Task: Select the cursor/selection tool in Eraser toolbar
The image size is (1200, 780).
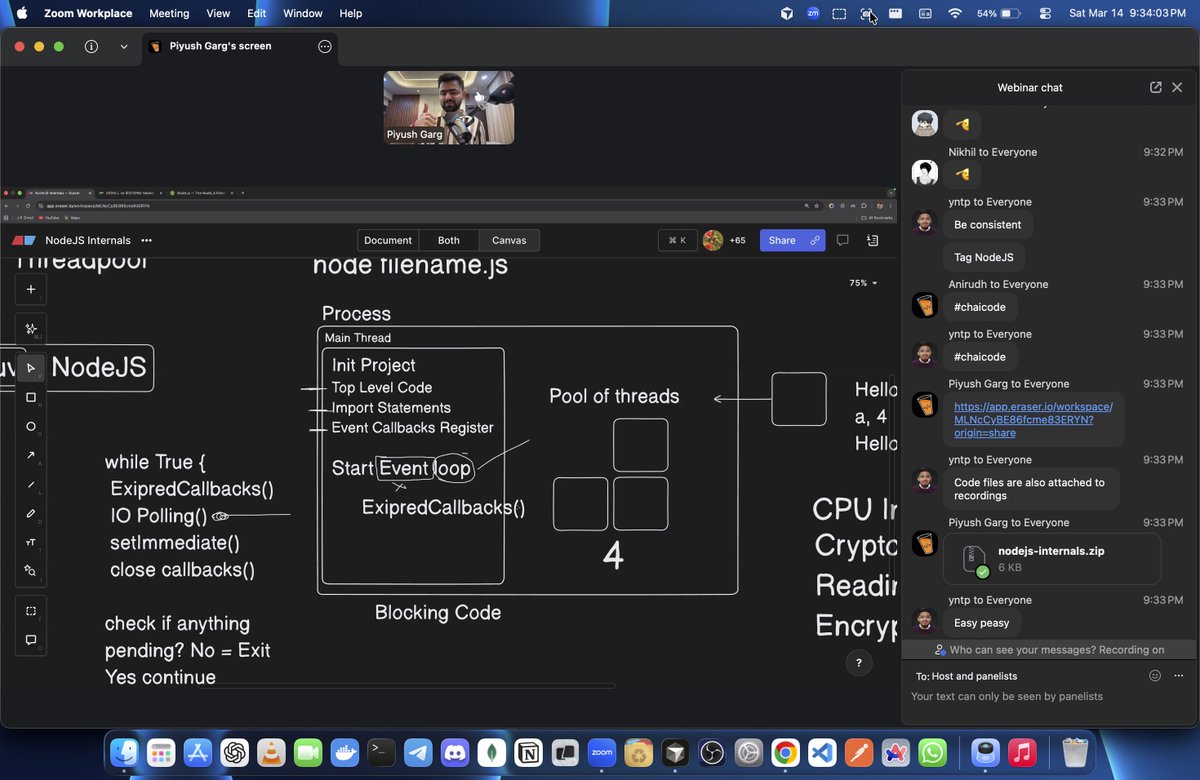Action: coord(30,368)
